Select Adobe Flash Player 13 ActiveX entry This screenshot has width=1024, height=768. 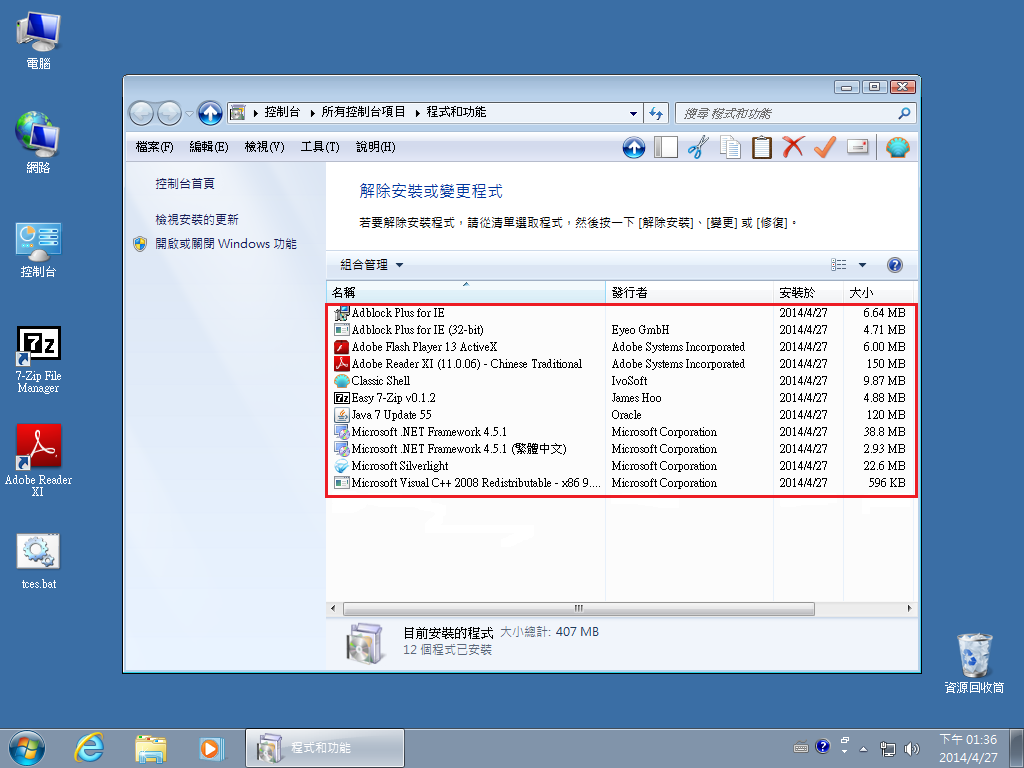620,347
